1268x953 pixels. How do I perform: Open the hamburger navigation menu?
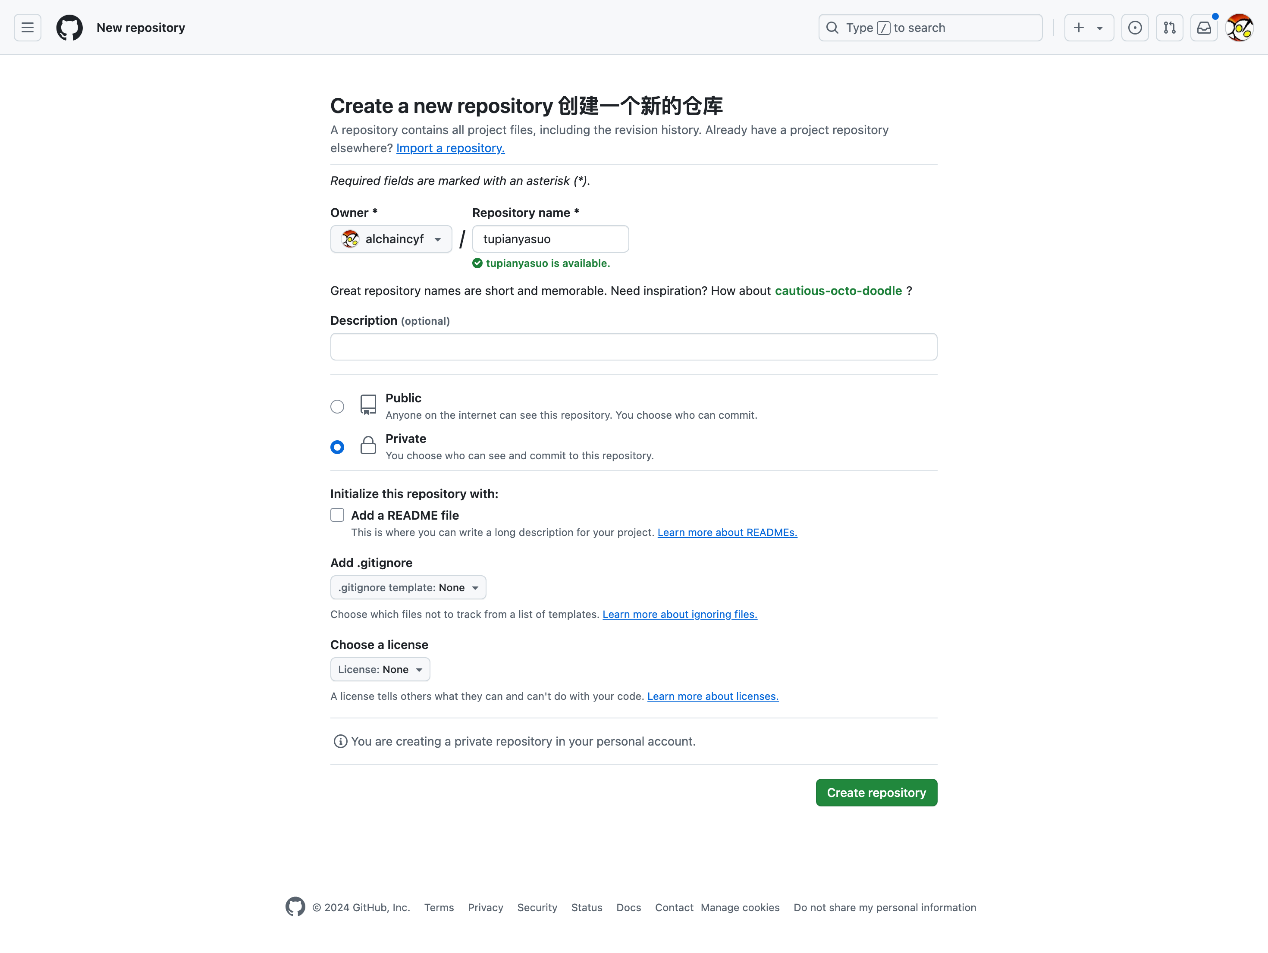[28, 28]
